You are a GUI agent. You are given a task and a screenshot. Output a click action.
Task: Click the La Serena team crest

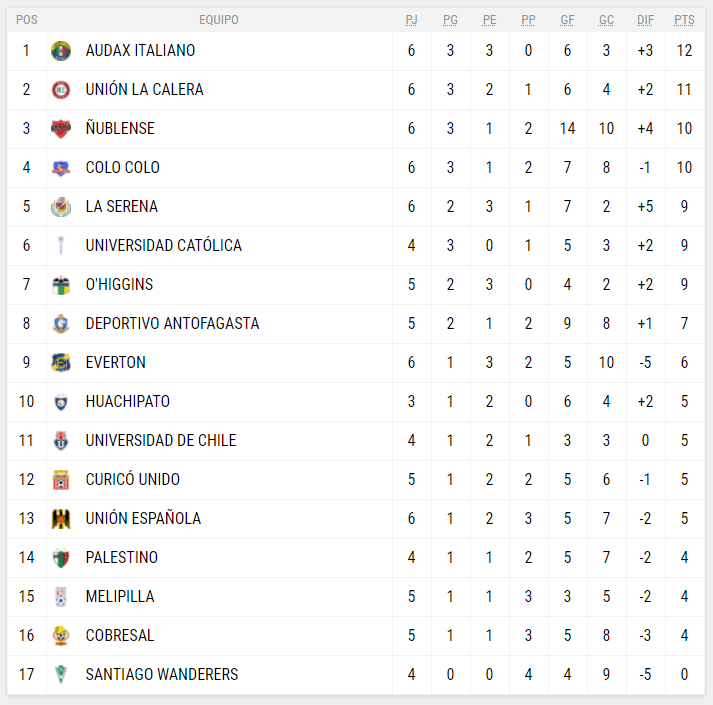pos(61,206)
